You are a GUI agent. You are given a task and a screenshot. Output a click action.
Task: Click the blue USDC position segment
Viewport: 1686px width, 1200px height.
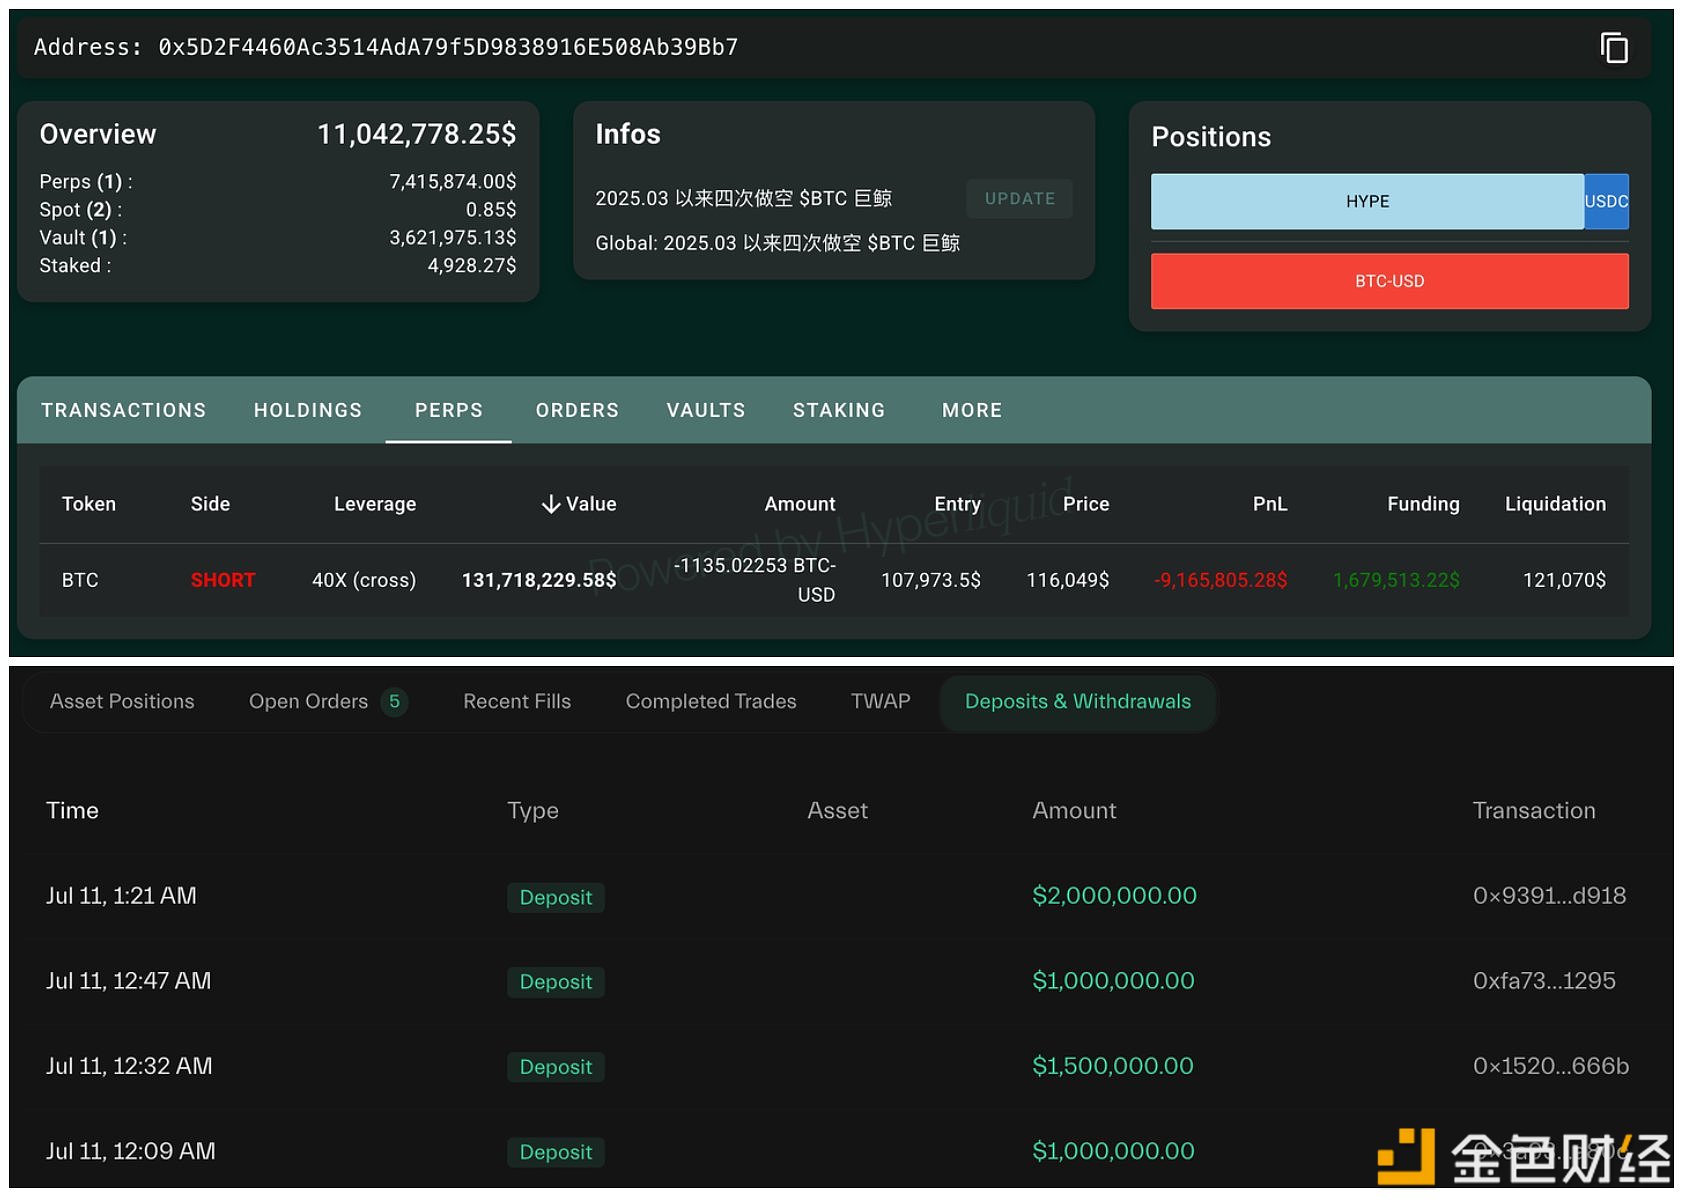pos(1606,201)
